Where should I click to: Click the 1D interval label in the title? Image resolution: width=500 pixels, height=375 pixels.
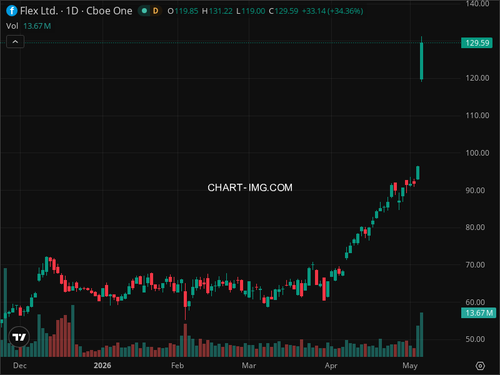coord(72,11)
